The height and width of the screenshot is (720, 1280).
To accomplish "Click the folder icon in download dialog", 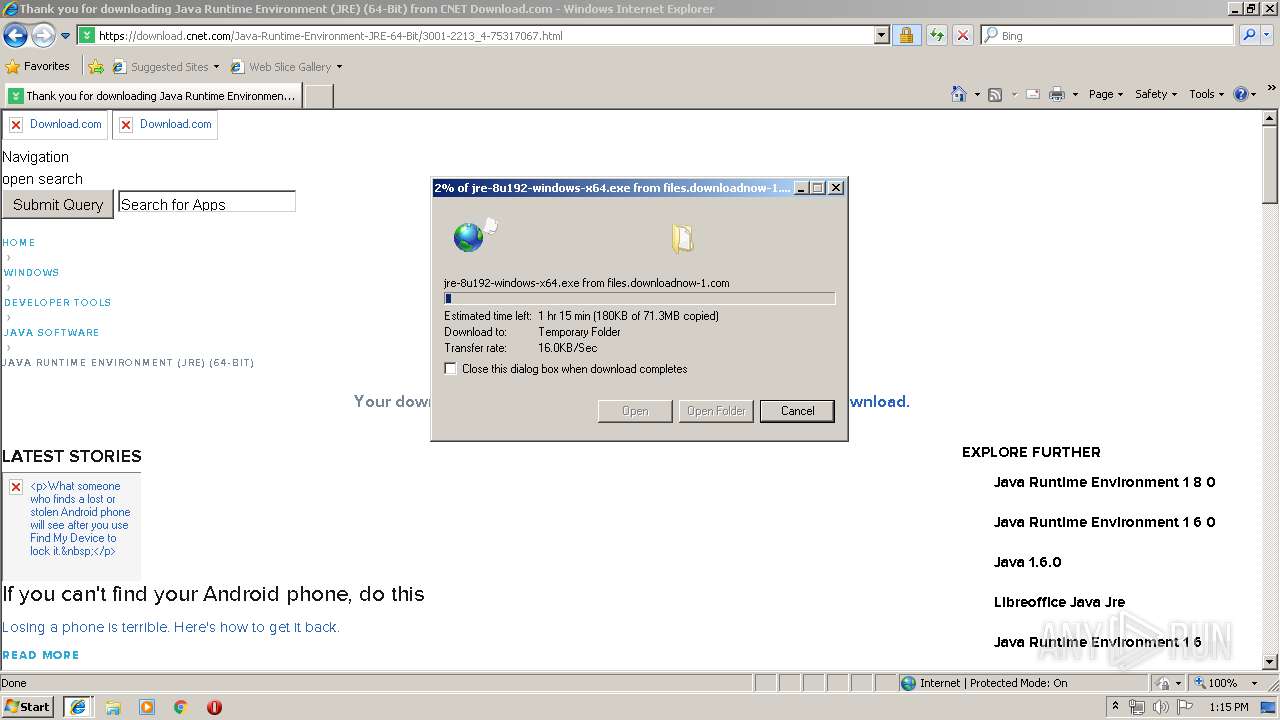I will coord(683,238).
